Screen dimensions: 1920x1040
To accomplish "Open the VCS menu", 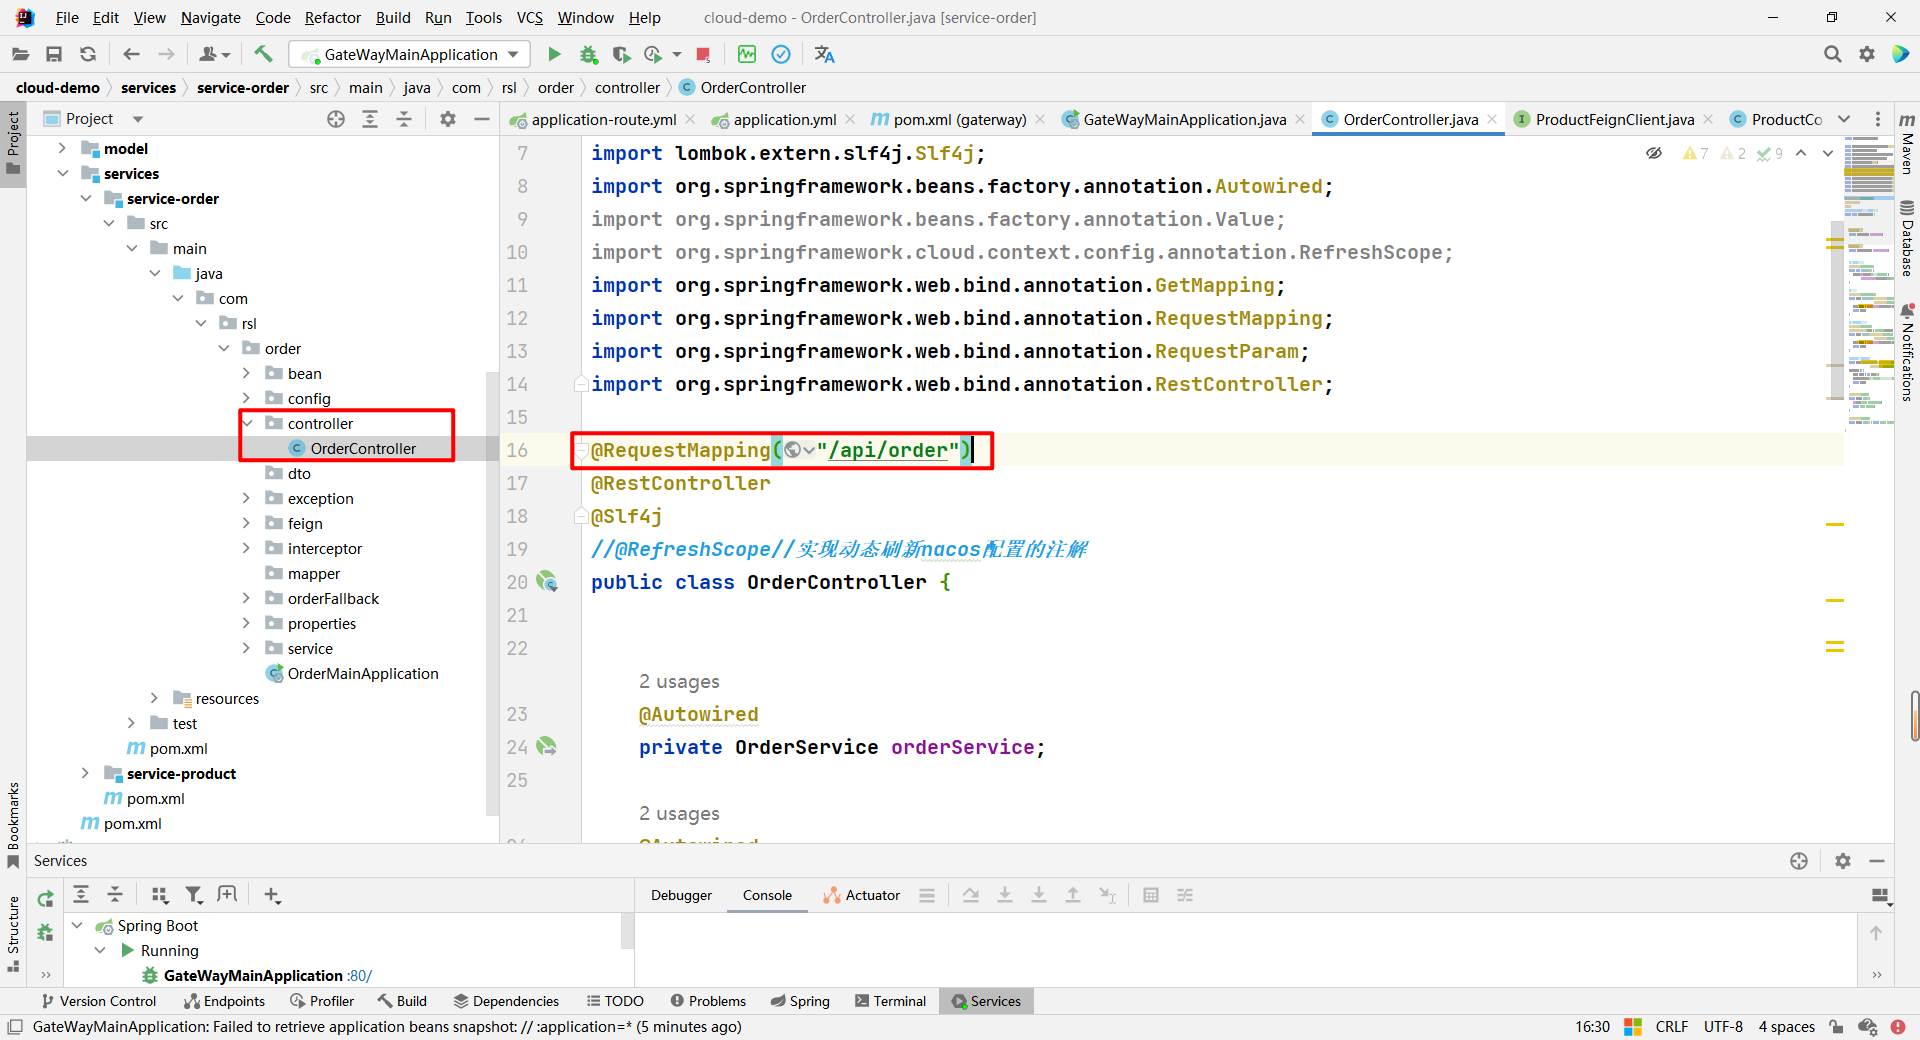I will click(x=529, y=17).
